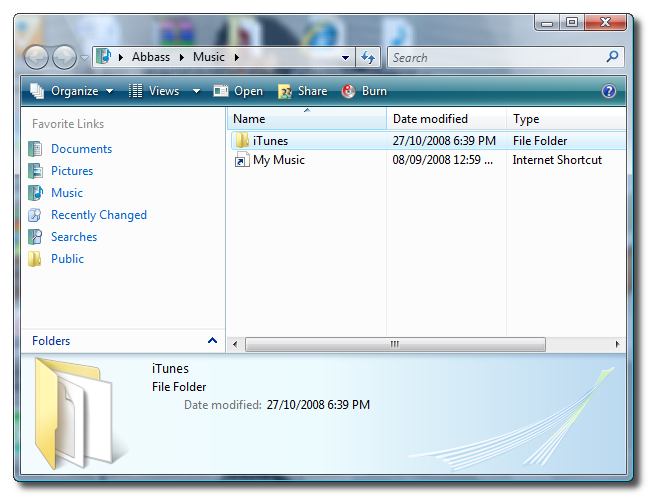
Task: Click the Share toolbar button
Action: 303,91
